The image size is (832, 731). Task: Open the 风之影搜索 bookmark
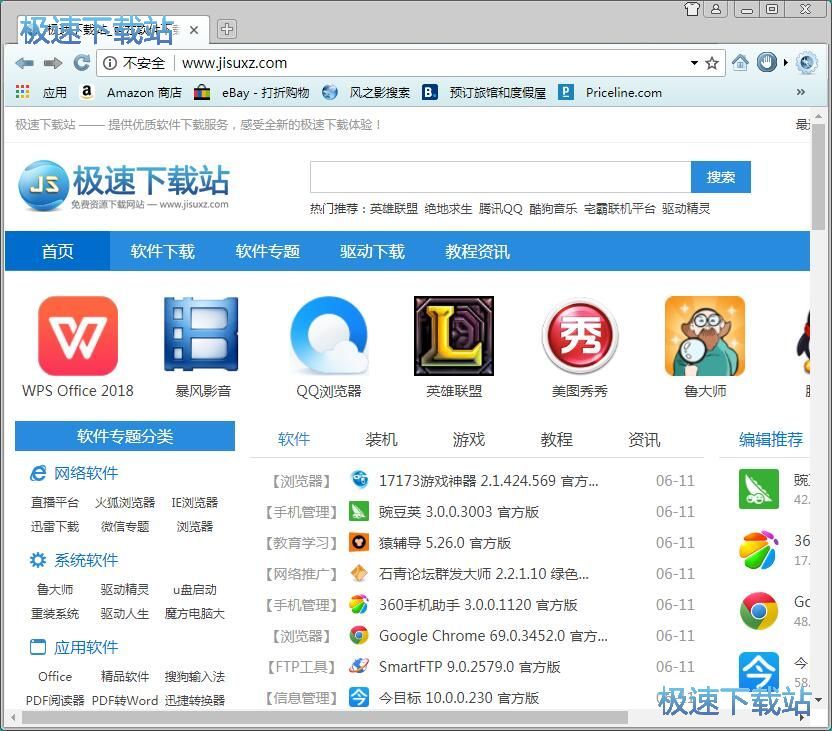tap(366, 92)
